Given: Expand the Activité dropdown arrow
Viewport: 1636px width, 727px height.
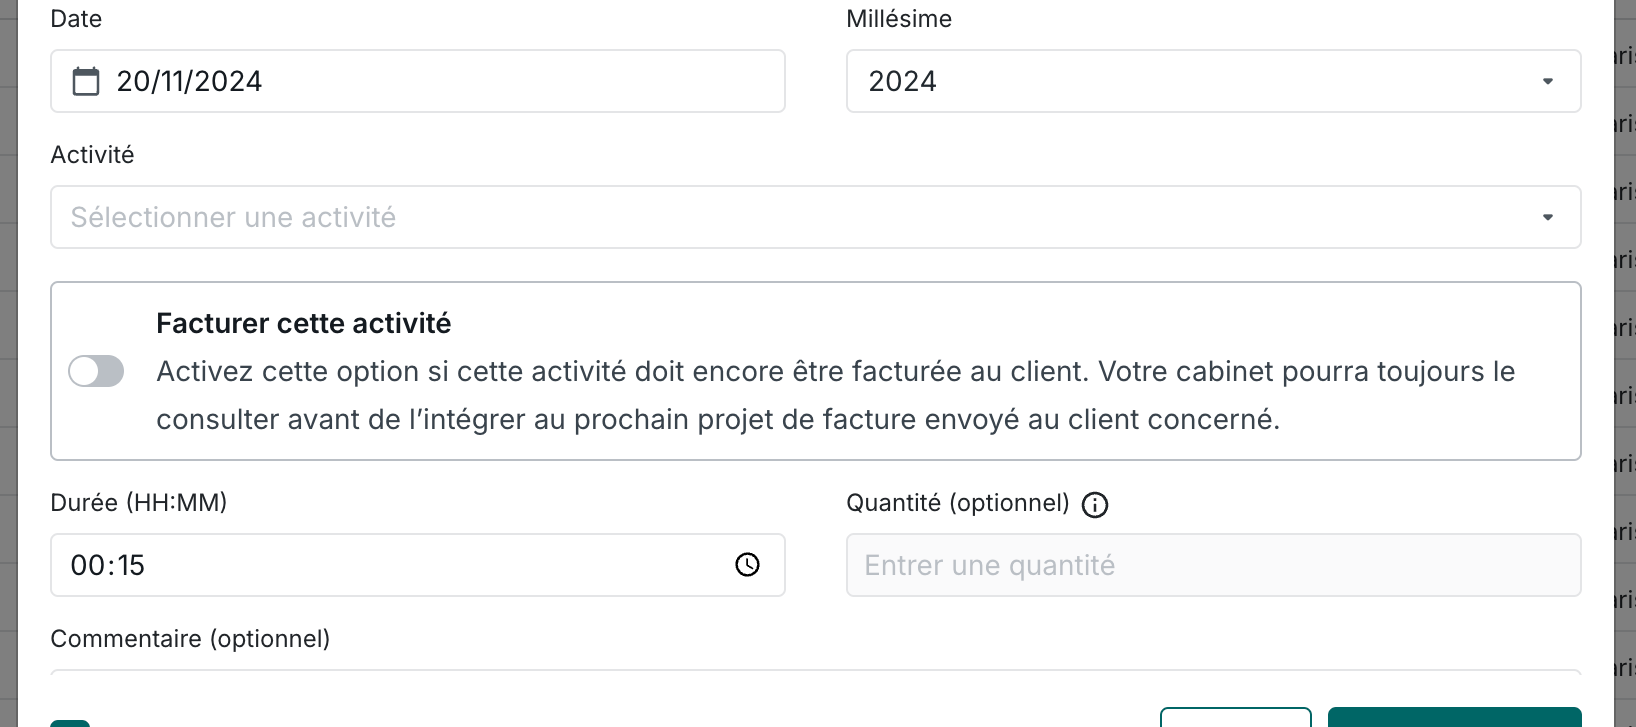Looking at the screenshot, I should (x=1547, y=217).
